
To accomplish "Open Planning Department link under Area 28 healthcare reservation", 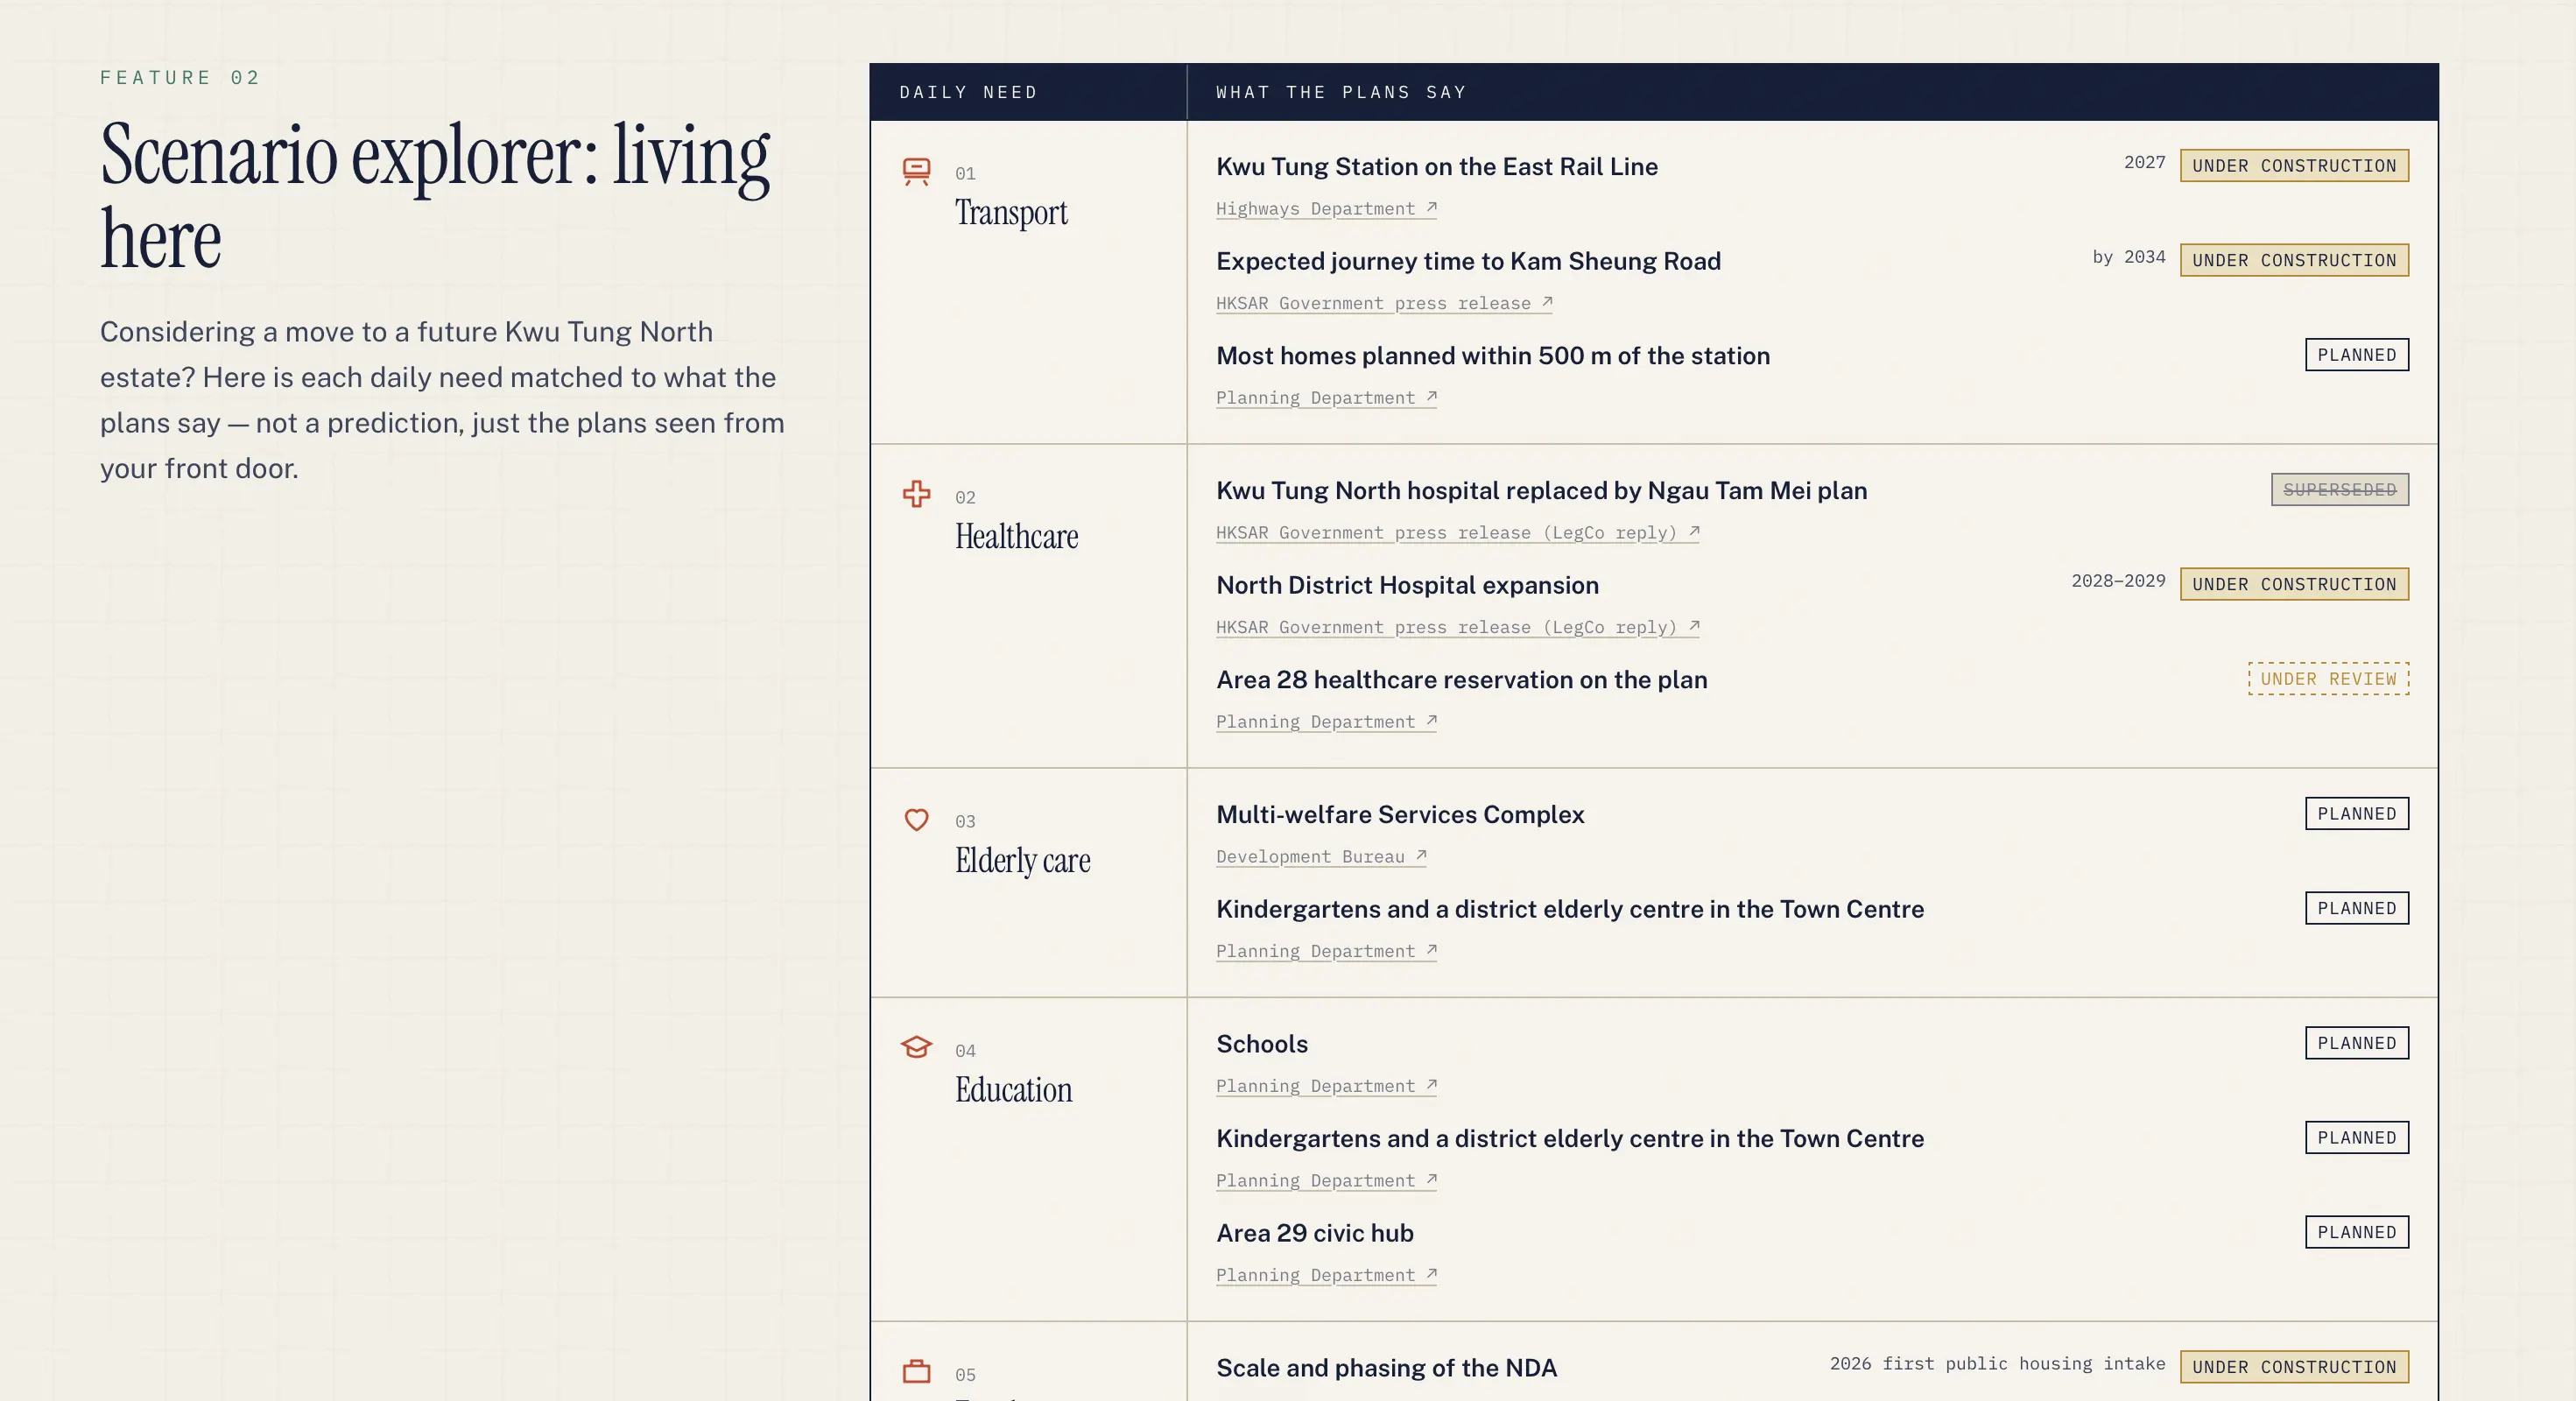I will tap(1326, 722).
